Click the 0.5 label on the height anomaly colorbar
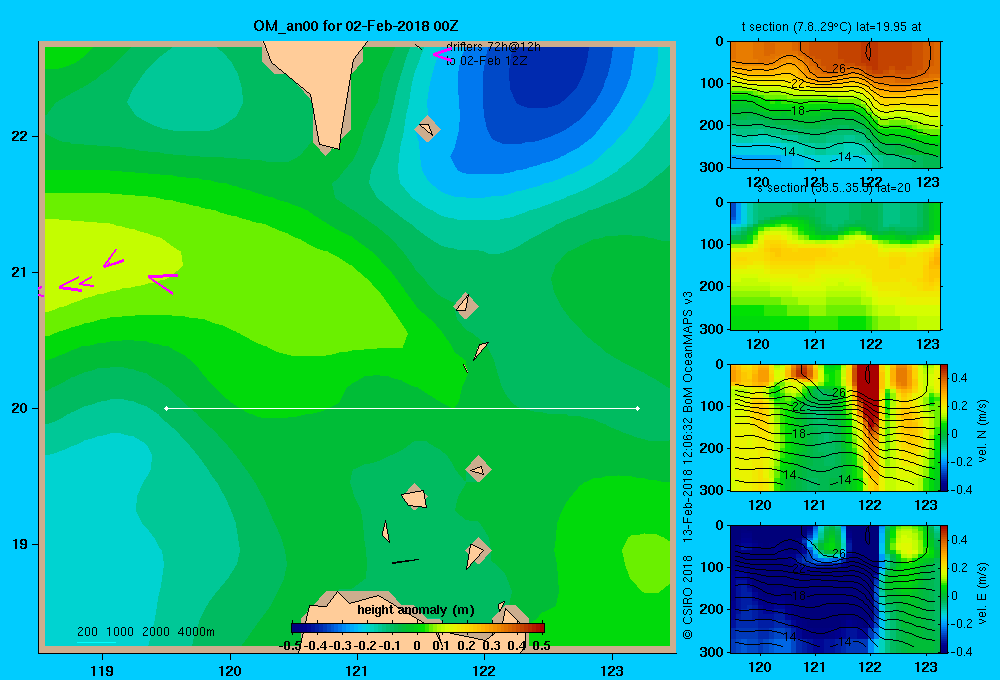This screenshot has width=1000, height=680. click(541, 646)
